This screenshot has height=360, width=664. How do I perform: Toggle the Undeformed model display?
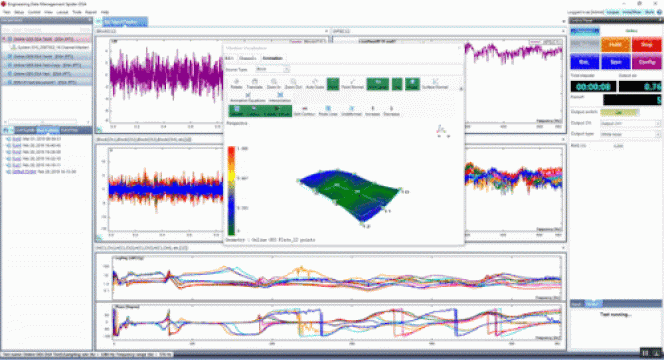coord(351,111)
